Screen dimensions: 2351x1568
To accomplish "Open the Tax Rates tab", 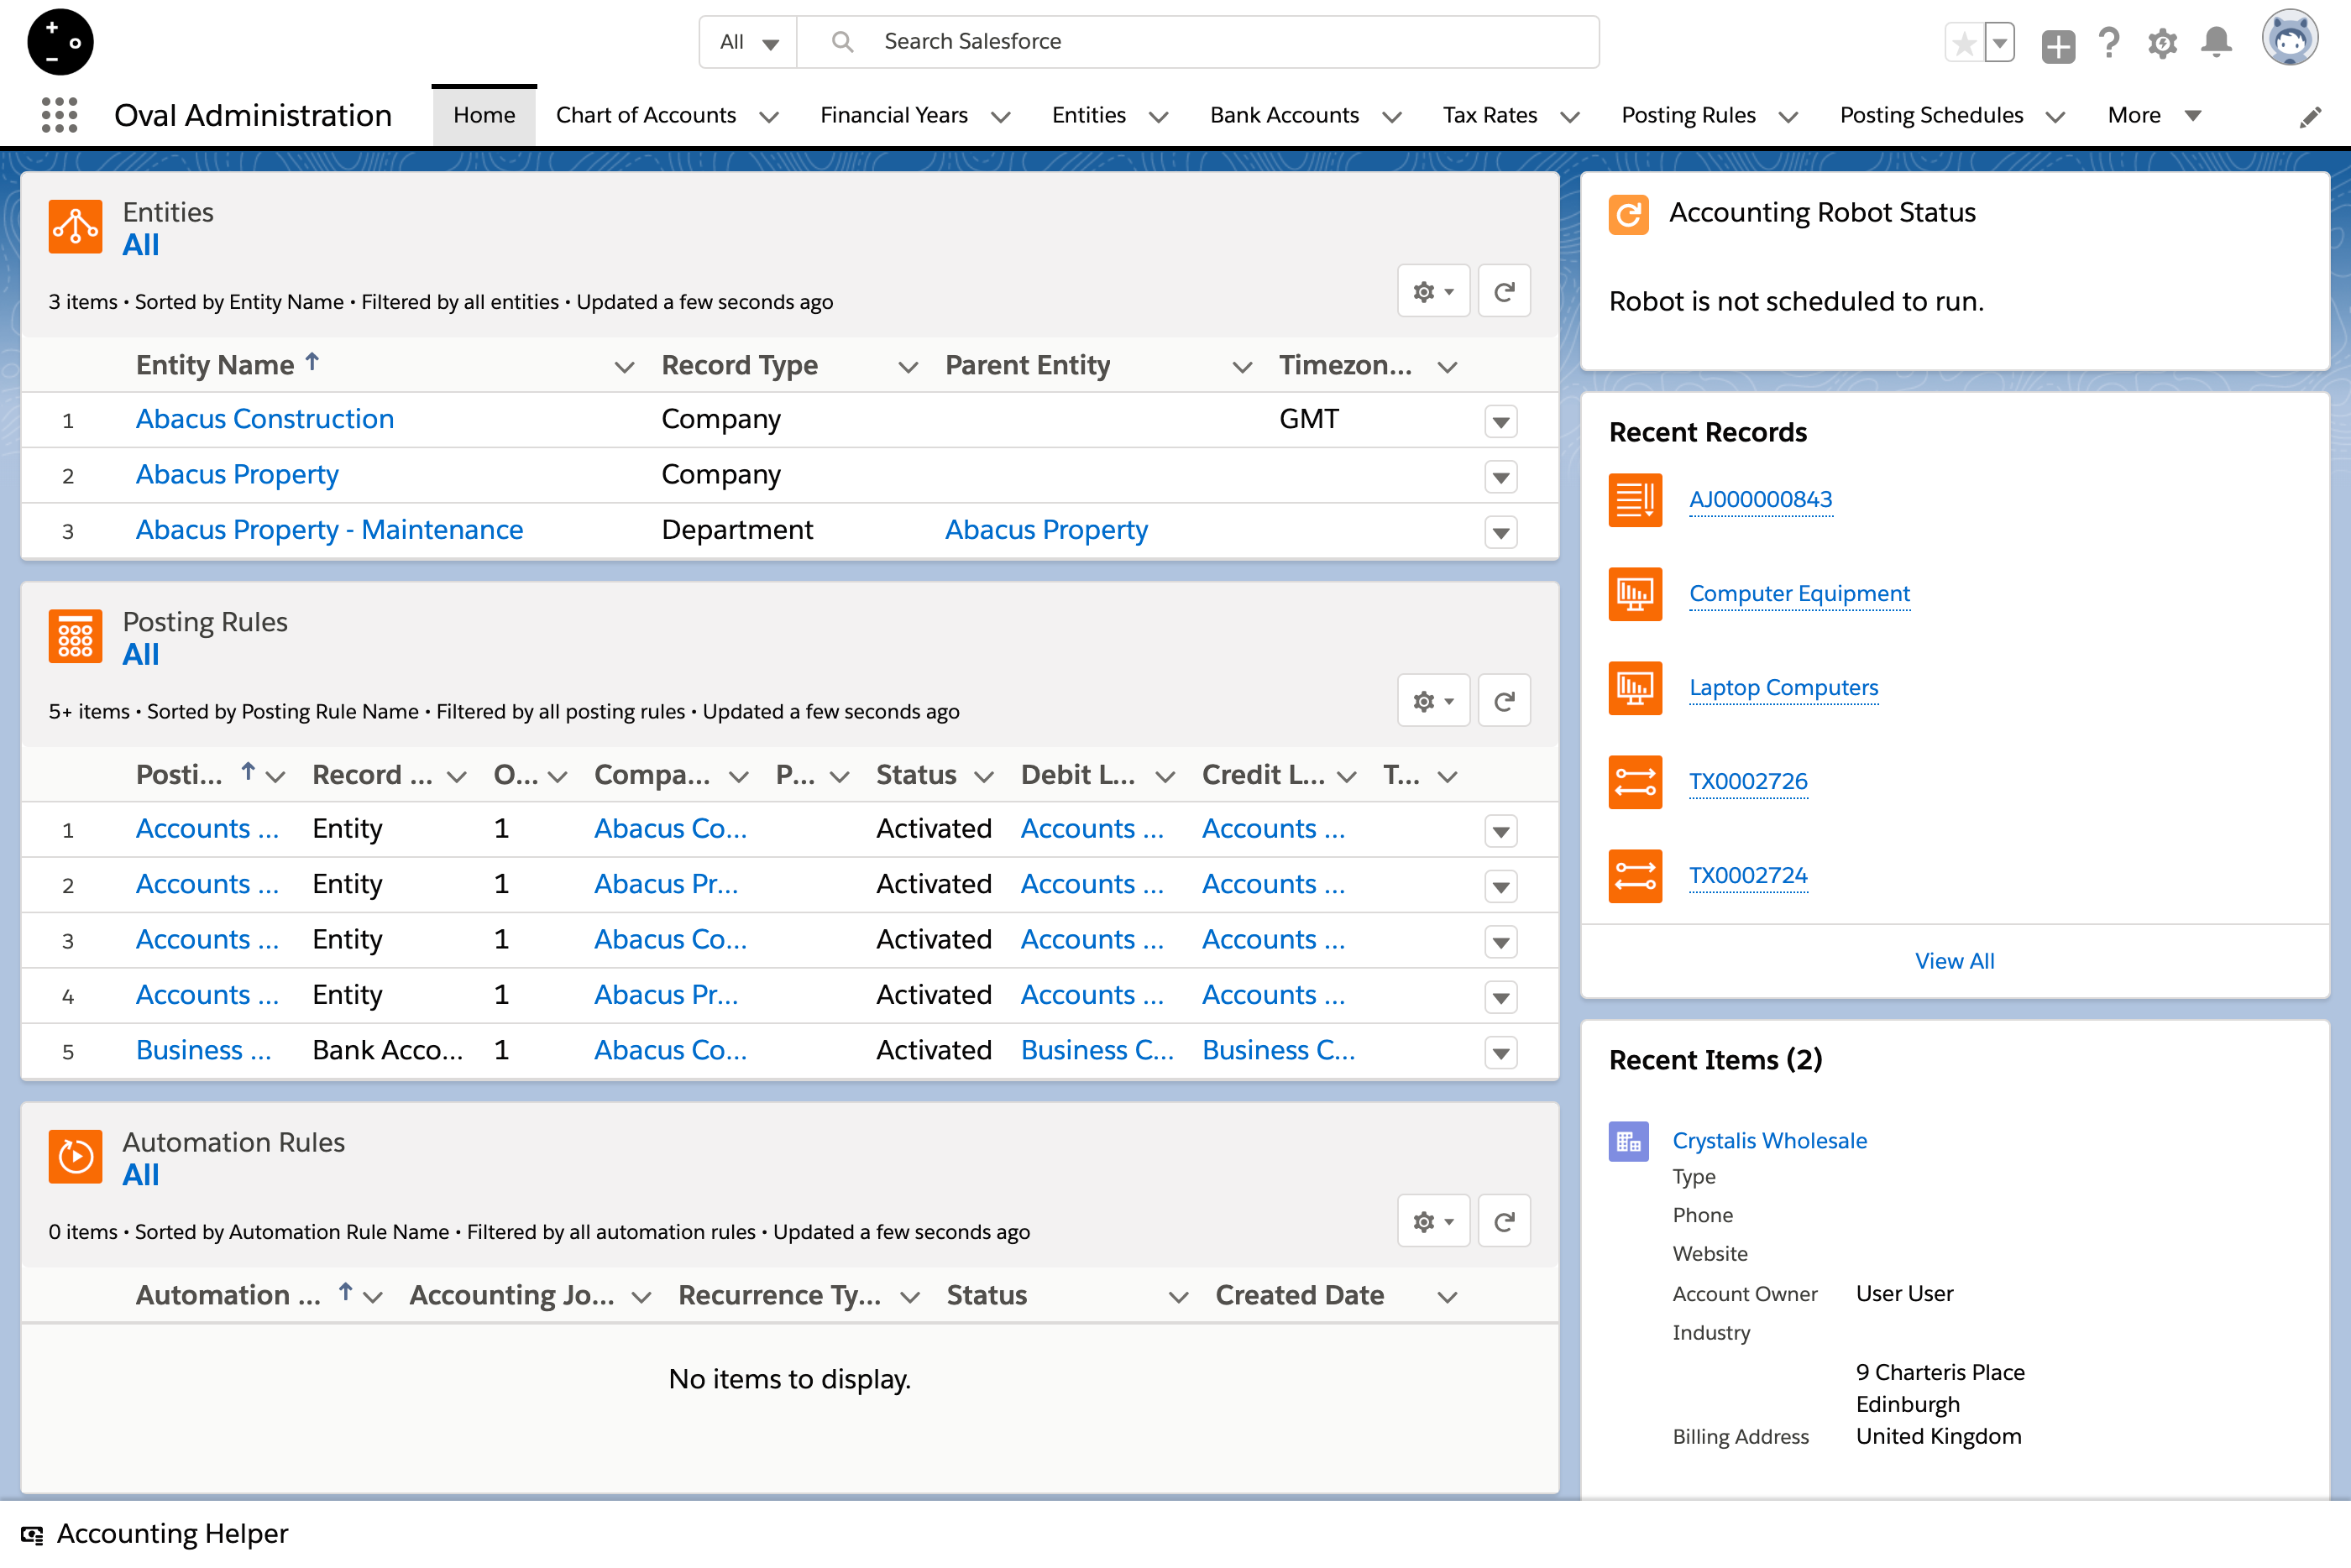I will point(1490,115).
